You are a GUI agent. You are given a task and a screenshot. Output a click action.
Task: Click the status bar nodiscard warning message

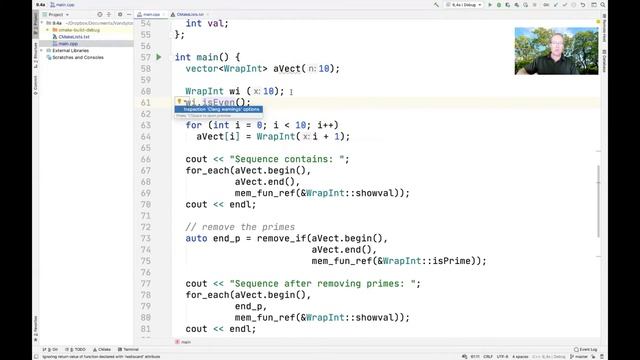point(101,357)
